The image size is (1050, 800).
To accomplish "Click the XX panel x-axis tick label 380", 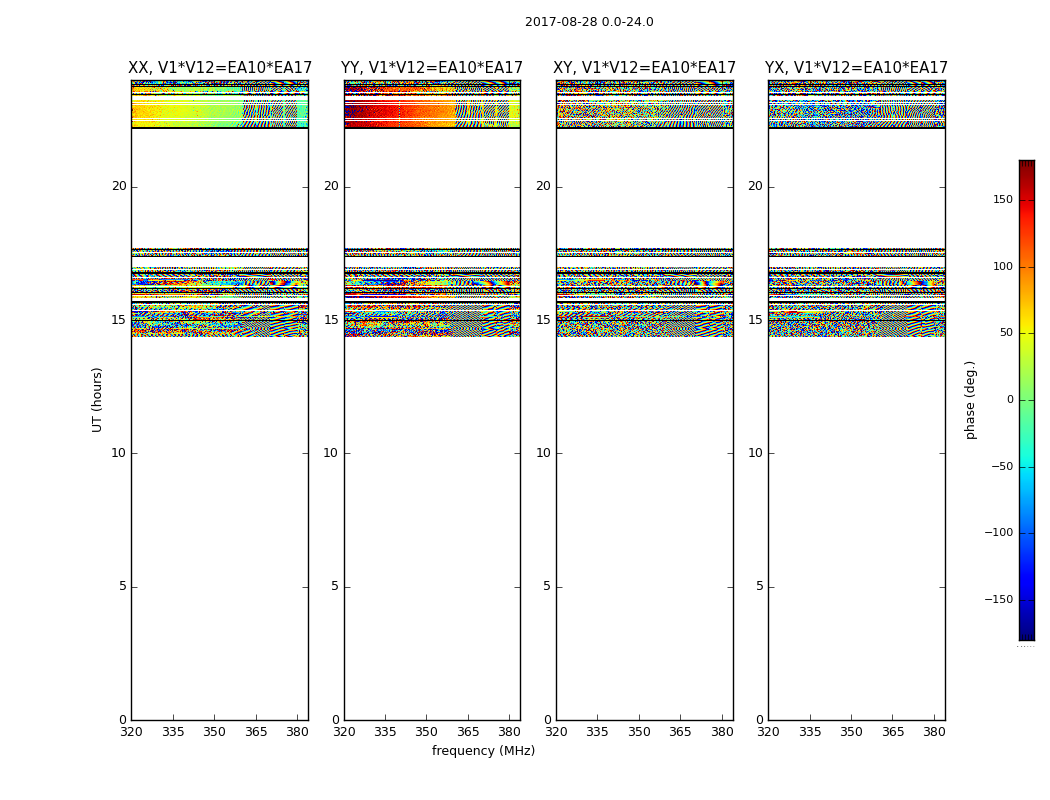I will click(298, 732).
